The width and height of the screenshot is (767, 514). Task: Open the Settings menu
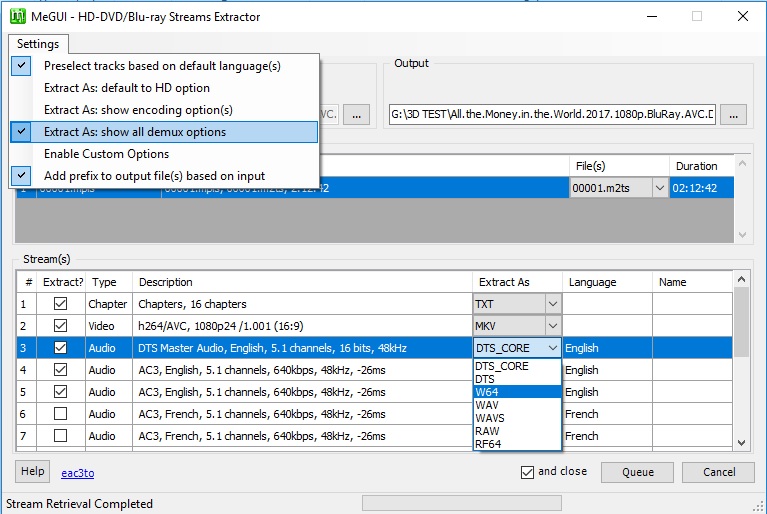tap(38, 44)
